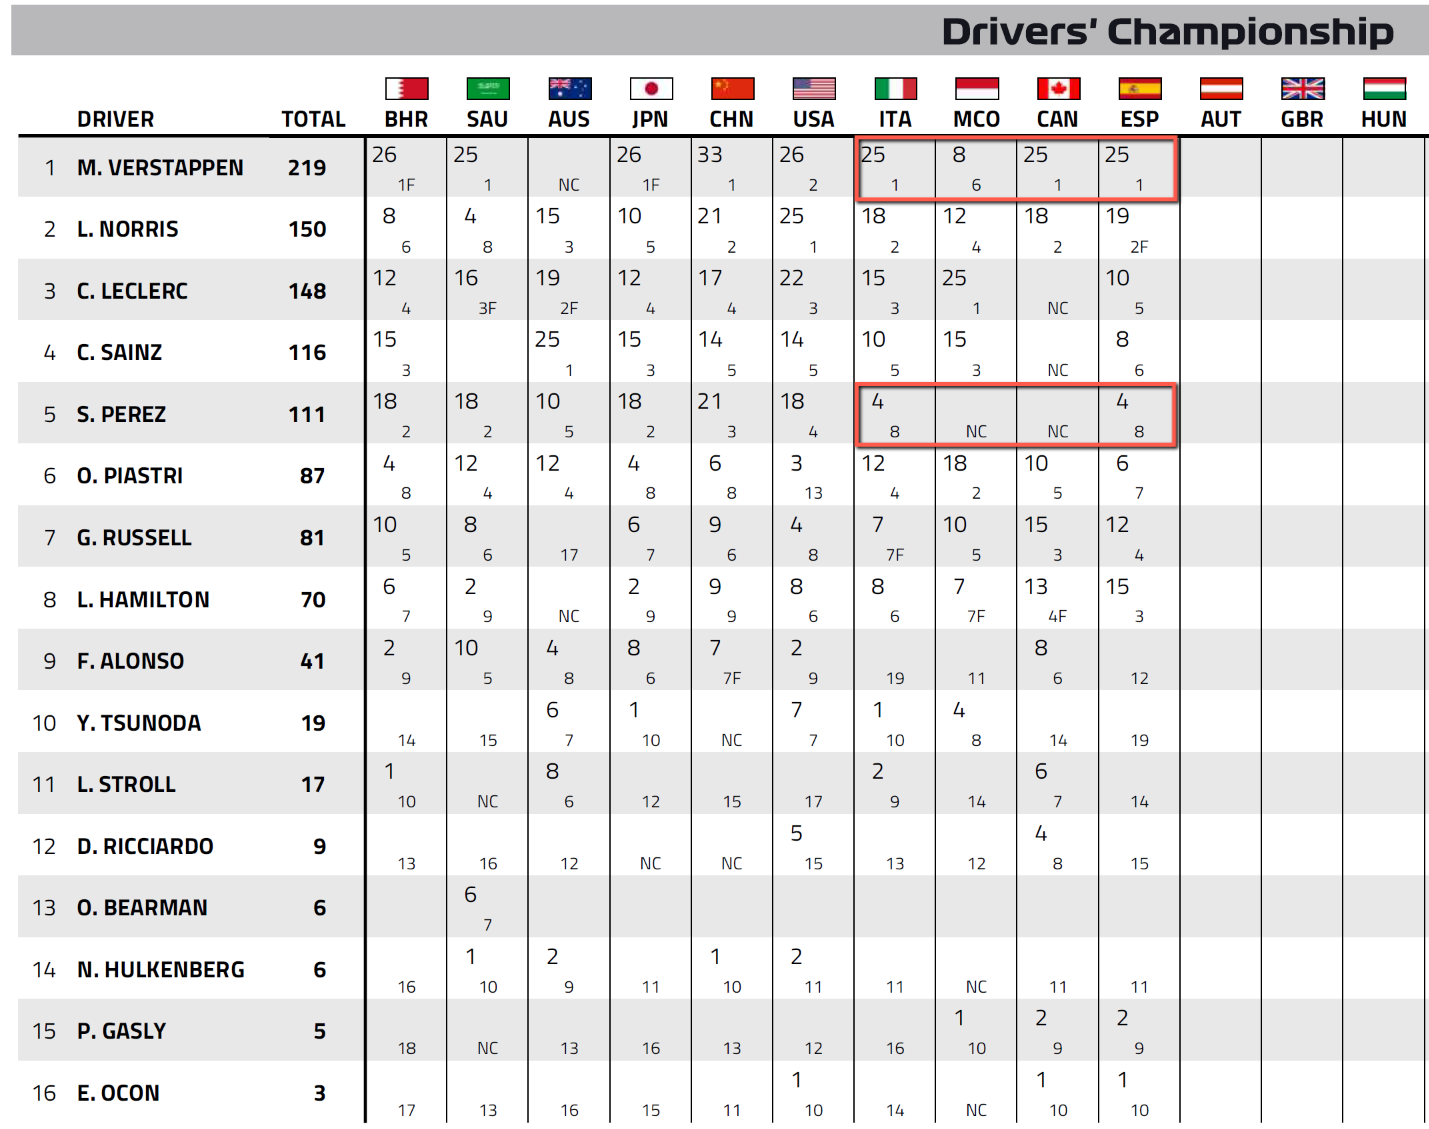
Task: Click the Bahrain flag icon
Action: [406, 89]
